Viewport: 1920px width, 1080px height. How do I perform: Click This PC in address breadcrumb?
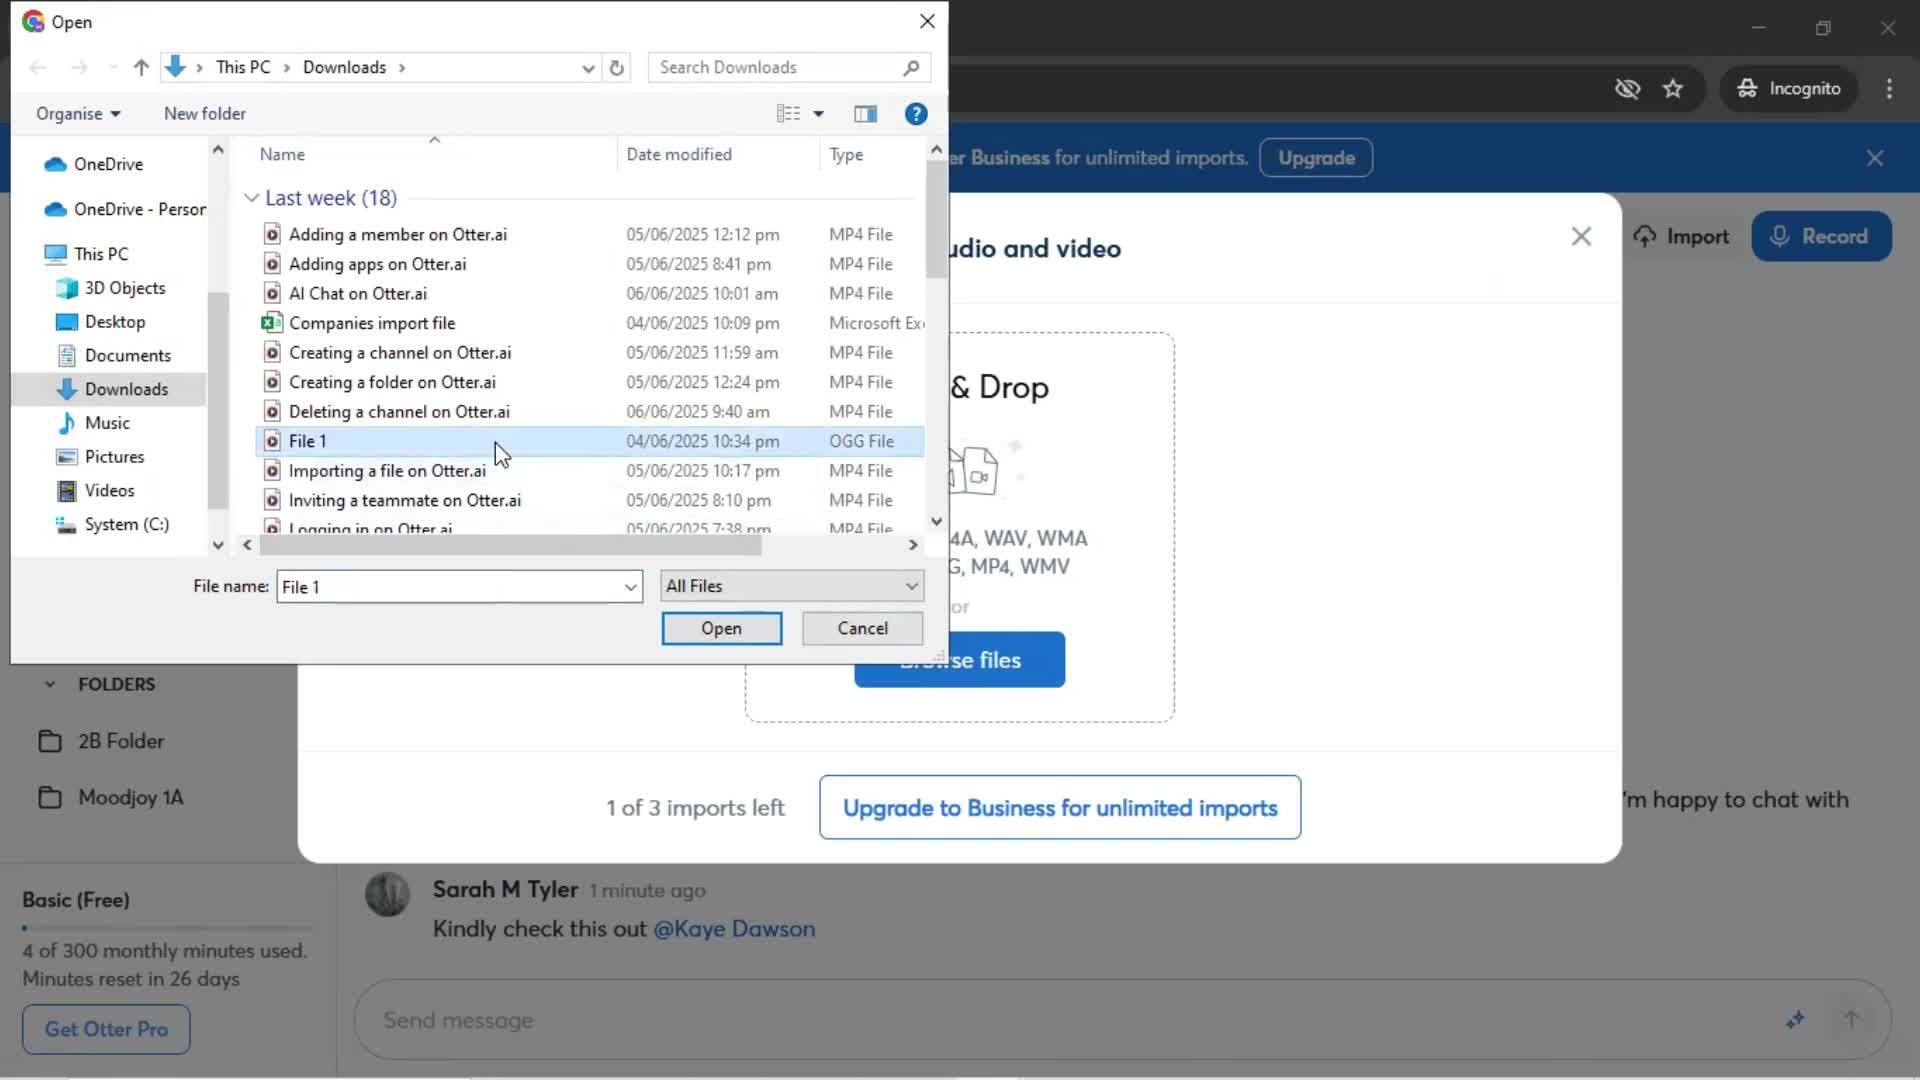point(243,67)
